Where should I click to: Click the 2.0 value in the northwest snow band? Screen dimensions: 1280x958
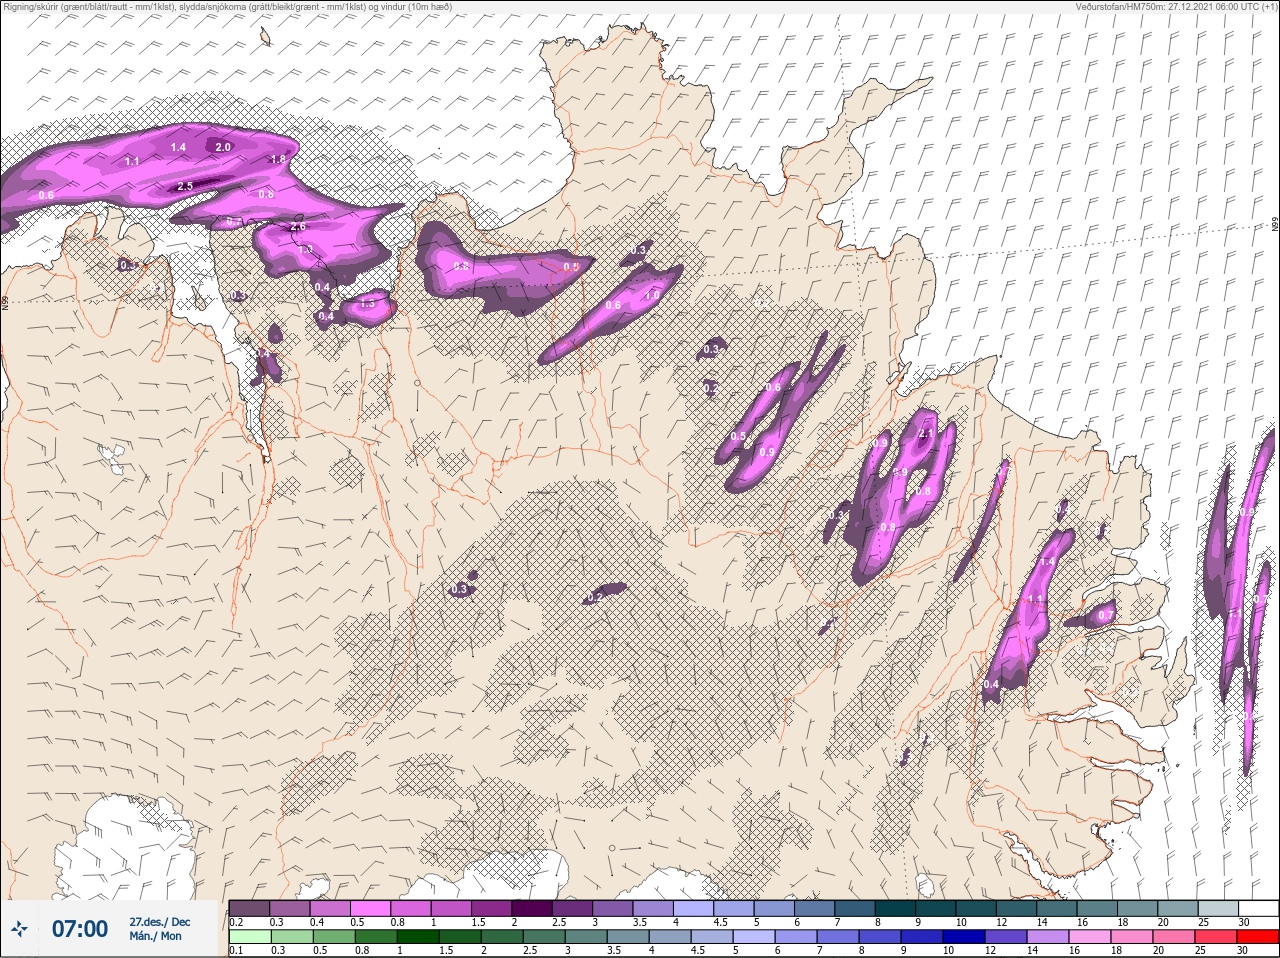pos(223,147)
